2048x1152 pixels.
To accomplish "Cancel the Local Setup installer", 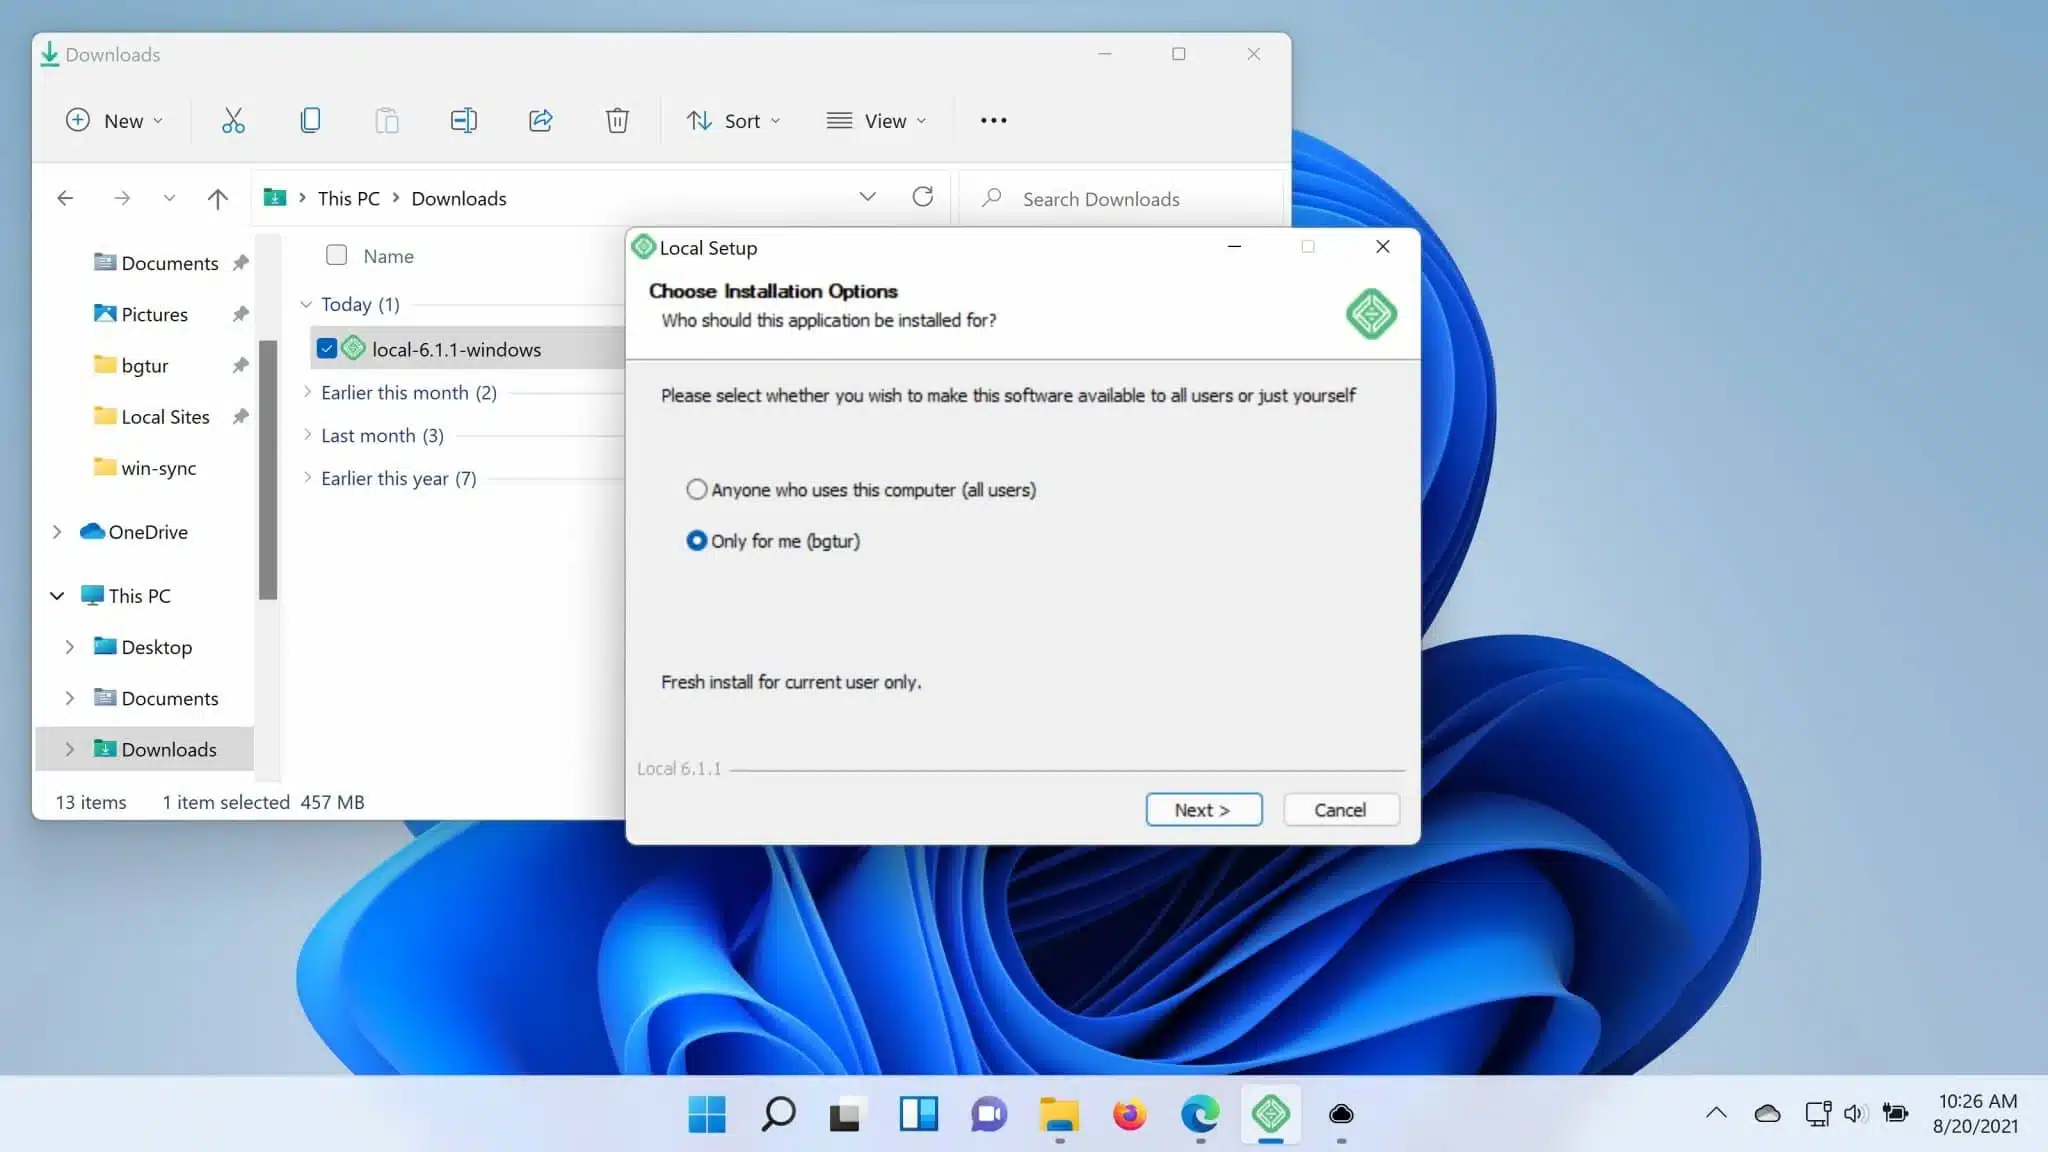I will click(1340, 810).
